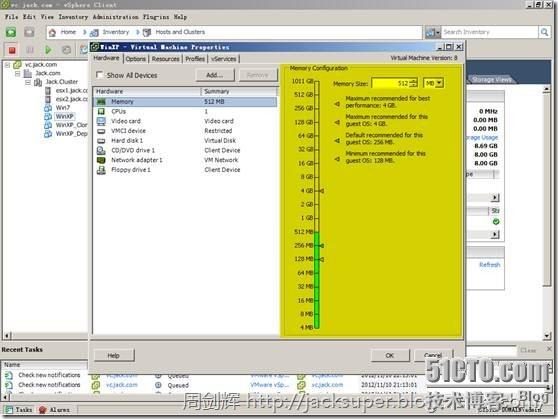Click the Tasks icon in status bar

click(x=9, y=410)
